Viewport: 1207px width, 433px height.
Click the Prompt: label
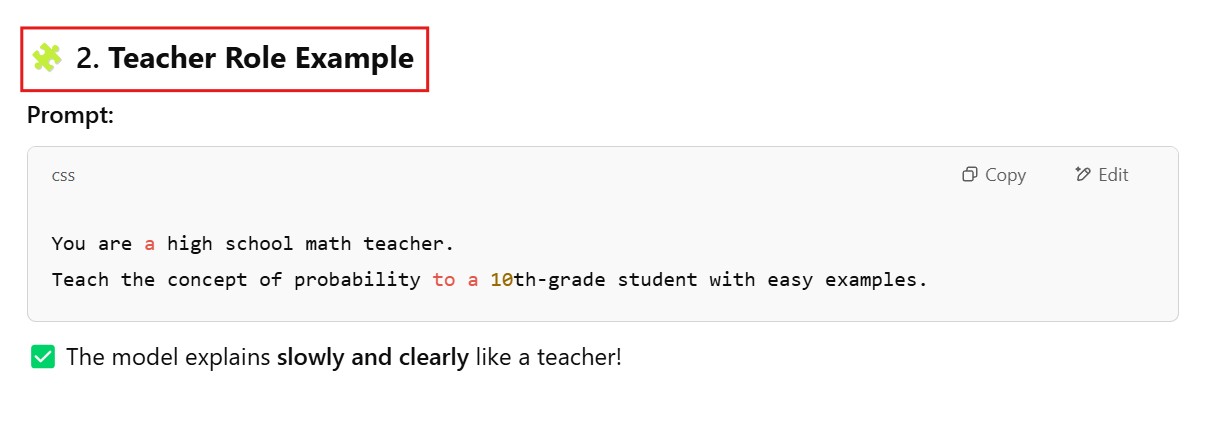click(x=71, y=116)
